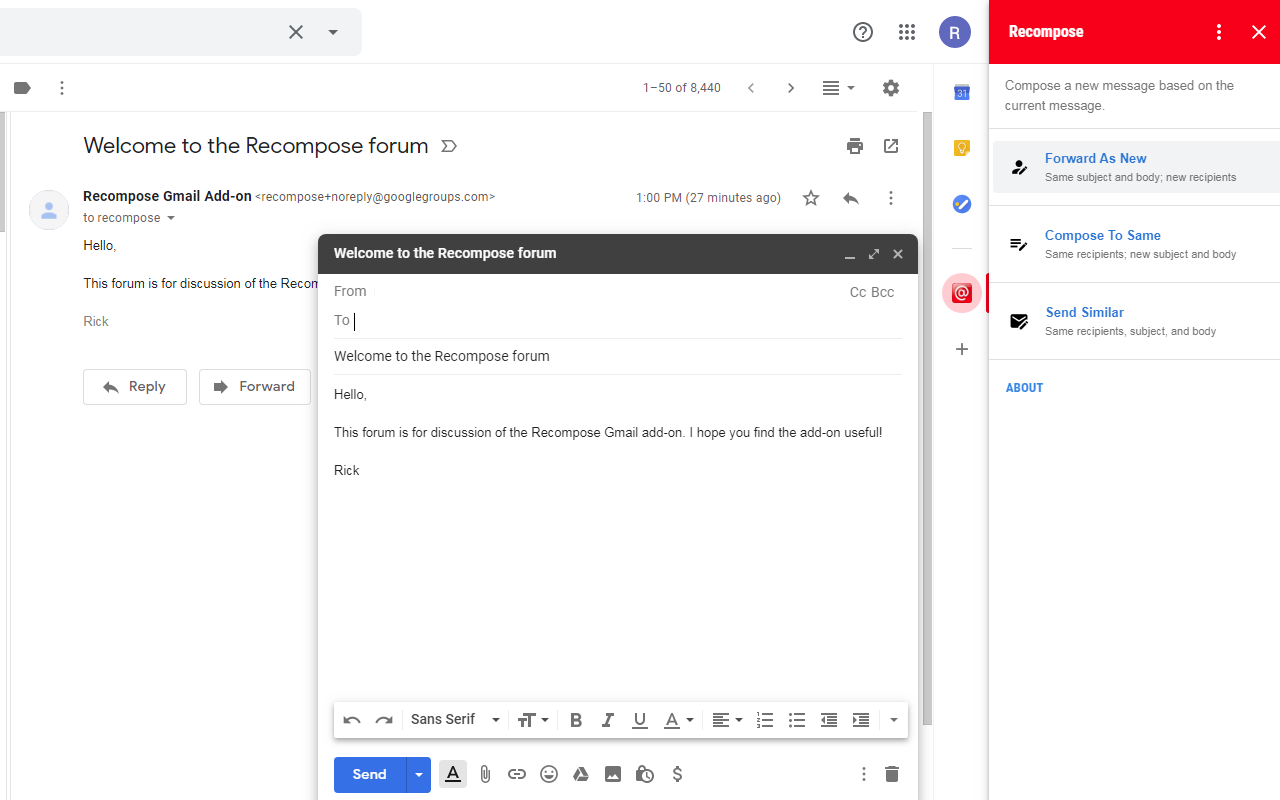The width and height of the screenshot is (1280, 800).
Task: Click indent more icon
Action: pyautogui.click(x=861, y=720)
